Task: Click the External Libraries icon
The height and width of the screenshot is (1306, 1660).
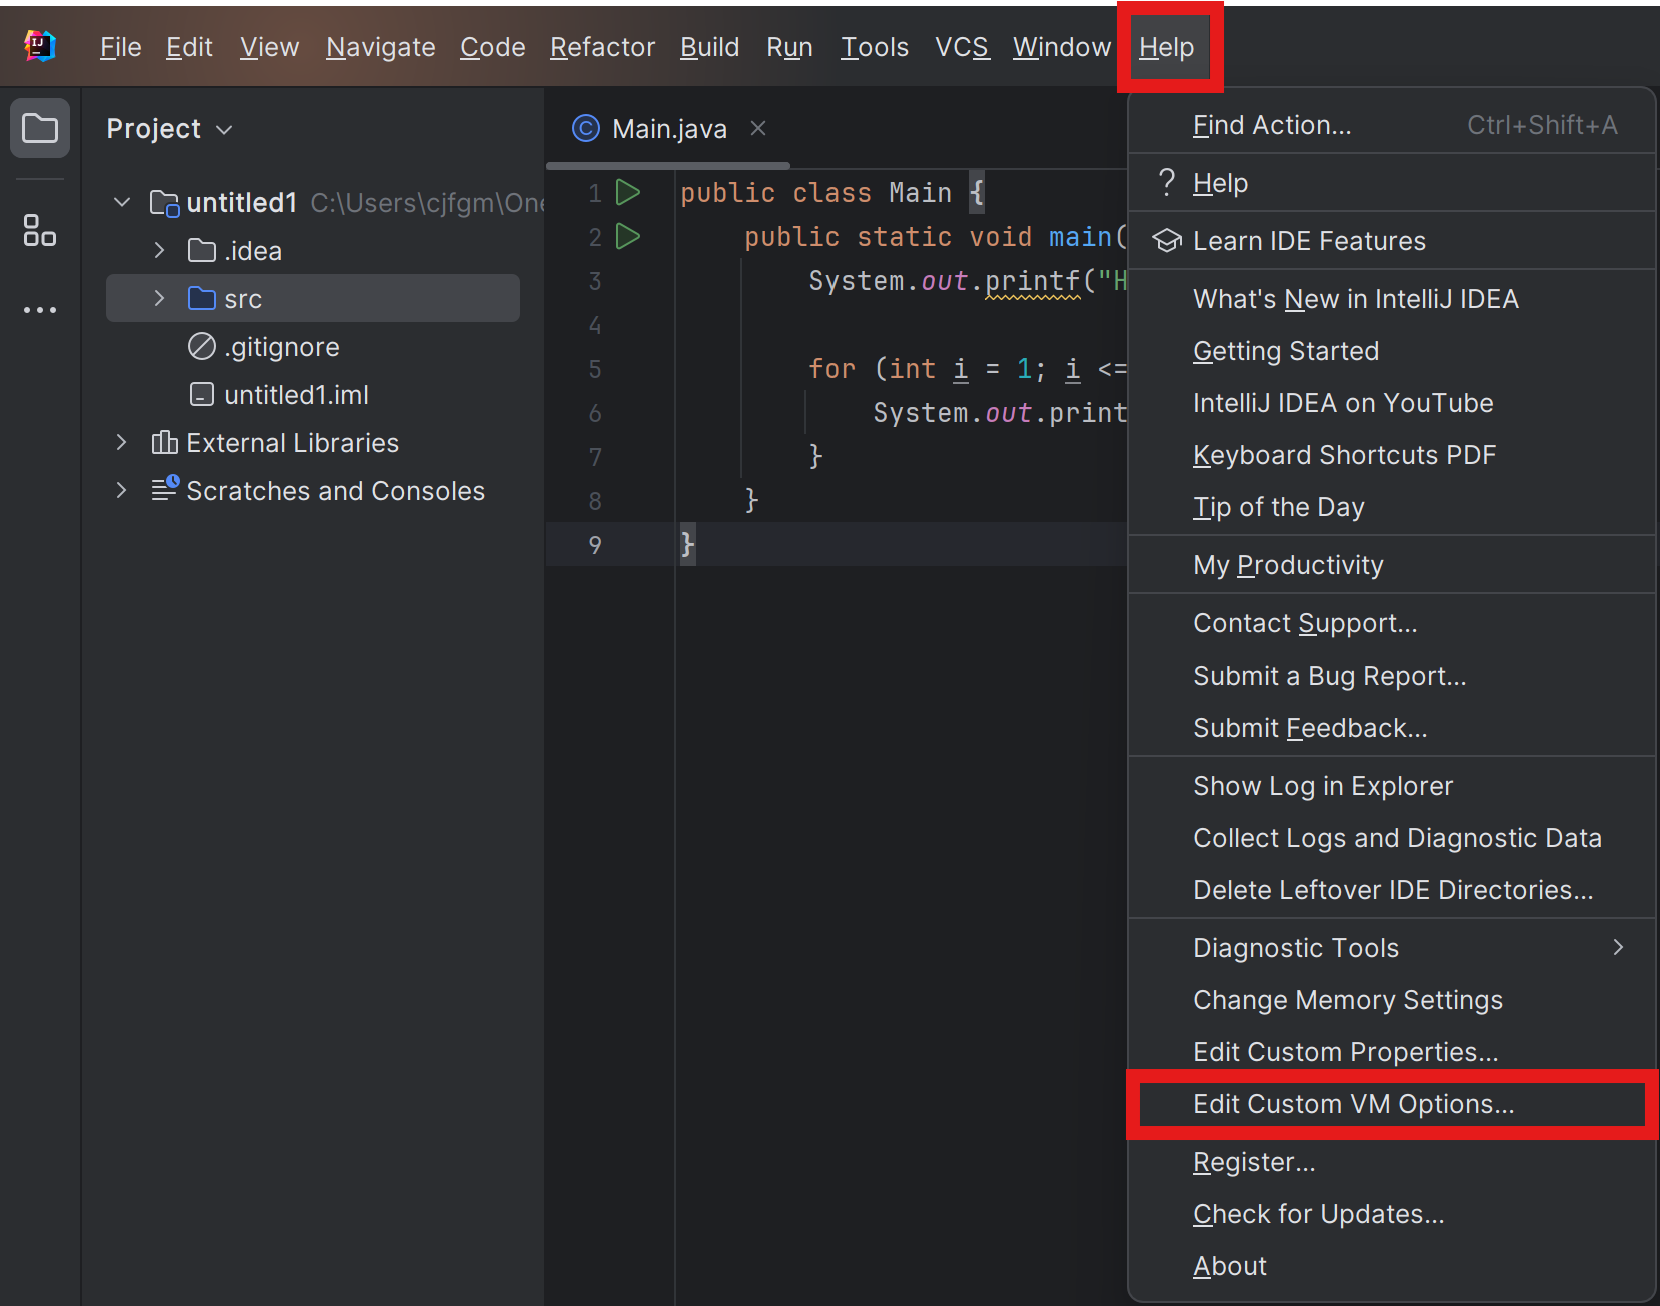Action: click(x=164, y=442)
